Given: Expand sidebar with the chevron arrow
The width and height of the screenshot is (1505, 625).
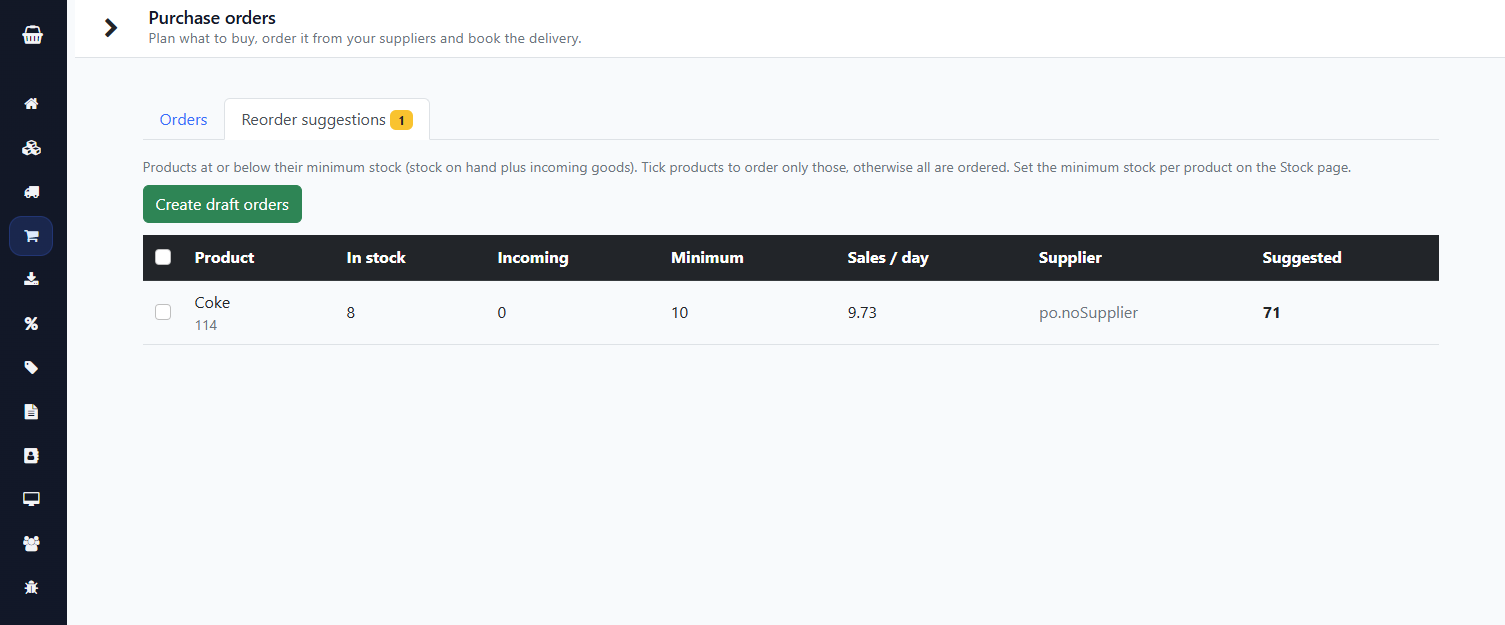Looking at the screenshot, I should coord(111,28).
